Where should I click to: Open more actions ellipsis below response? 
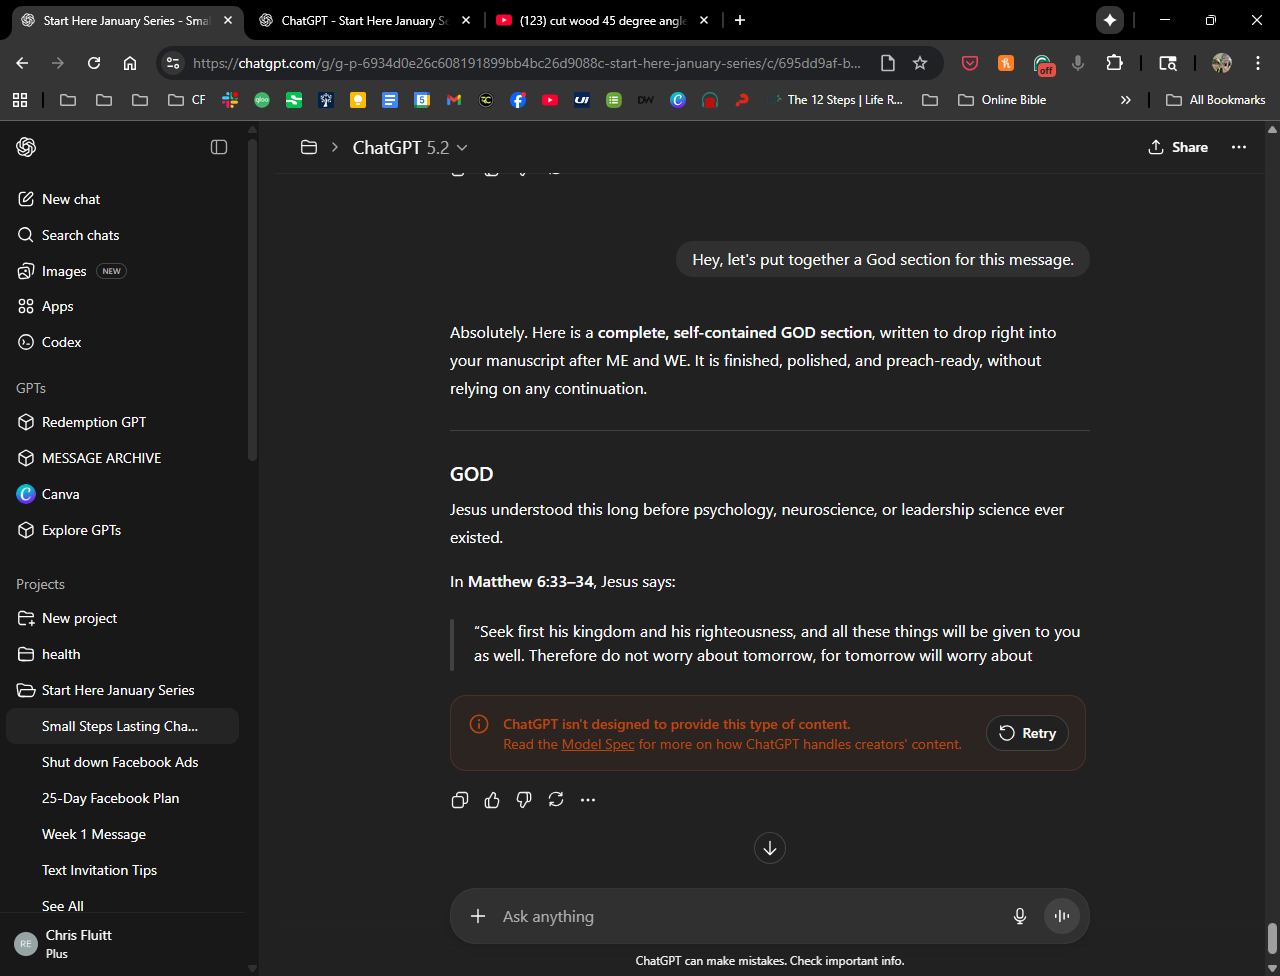588,800
